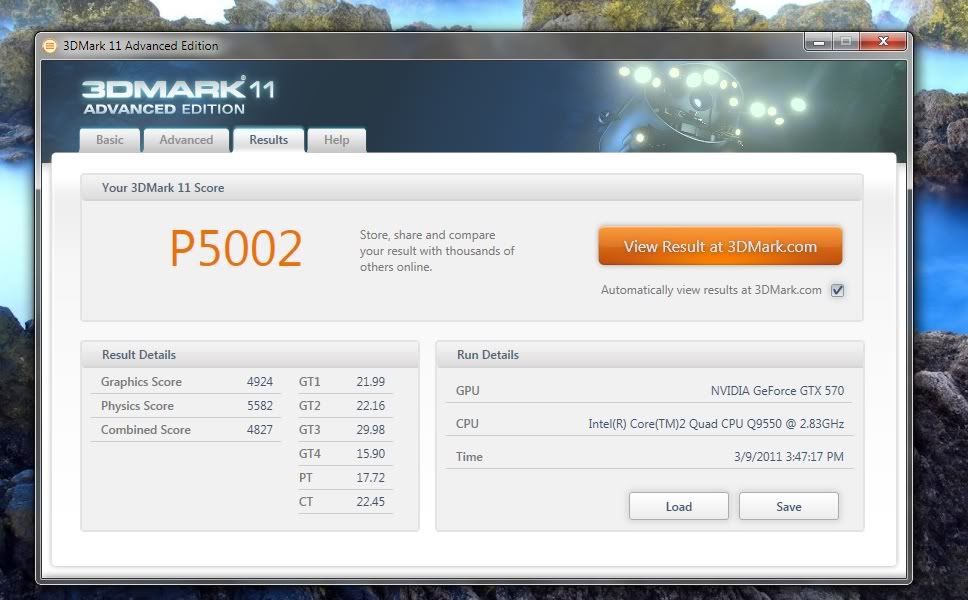The image size is (968, 600).
Task: Click the P5002 score value
Action: [236, 248]
